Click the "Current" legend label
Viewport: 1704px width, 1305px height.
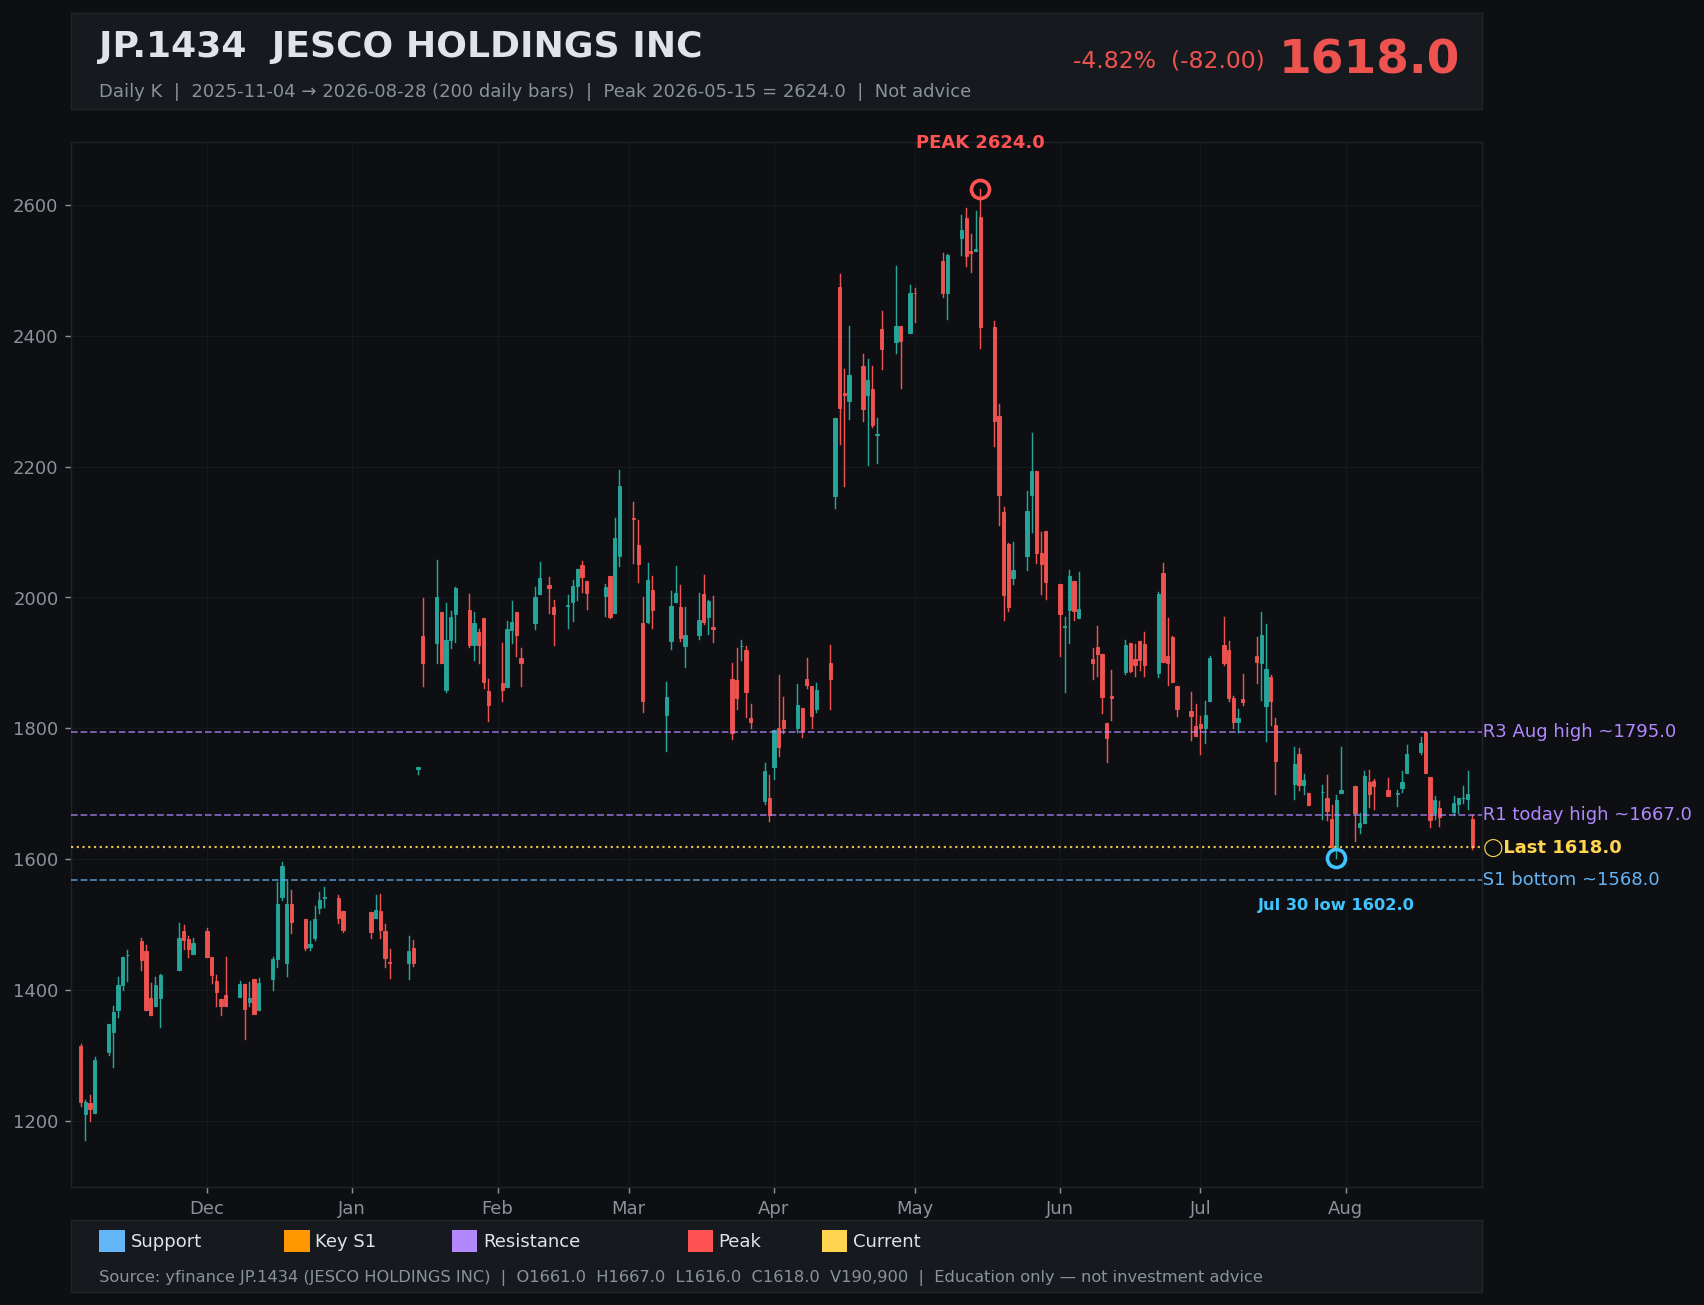(x=887, y=1241)
